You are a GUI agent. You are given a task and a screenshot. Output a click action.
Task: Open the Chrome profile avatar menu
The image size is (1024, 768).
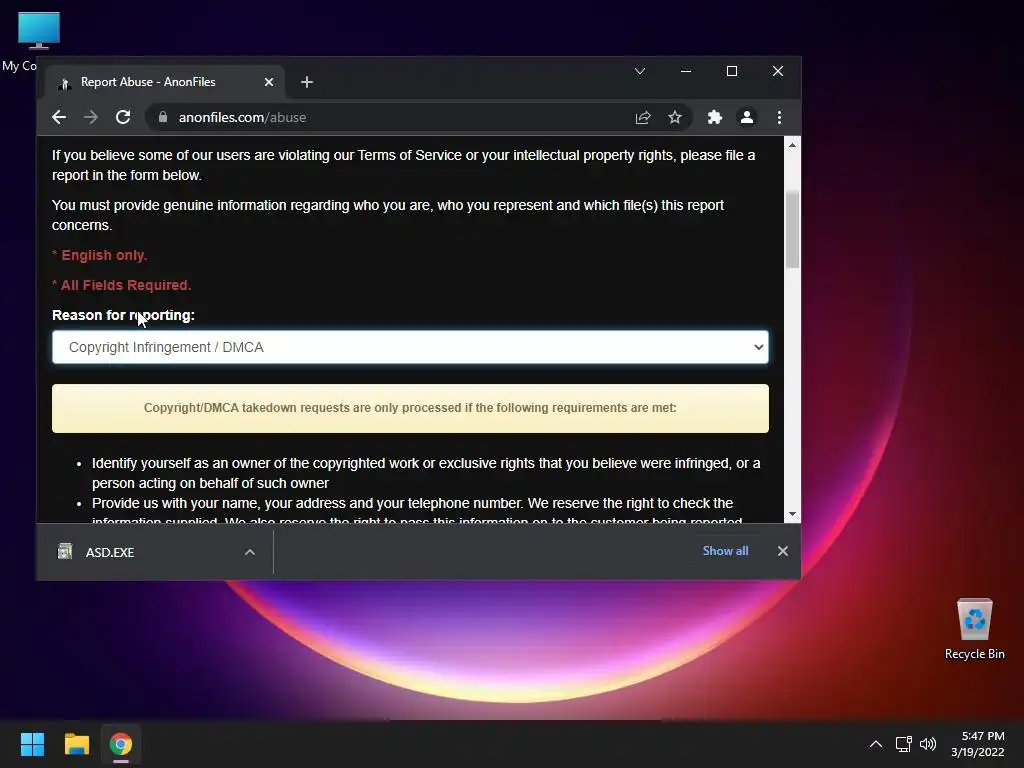[x=746, y=118]
